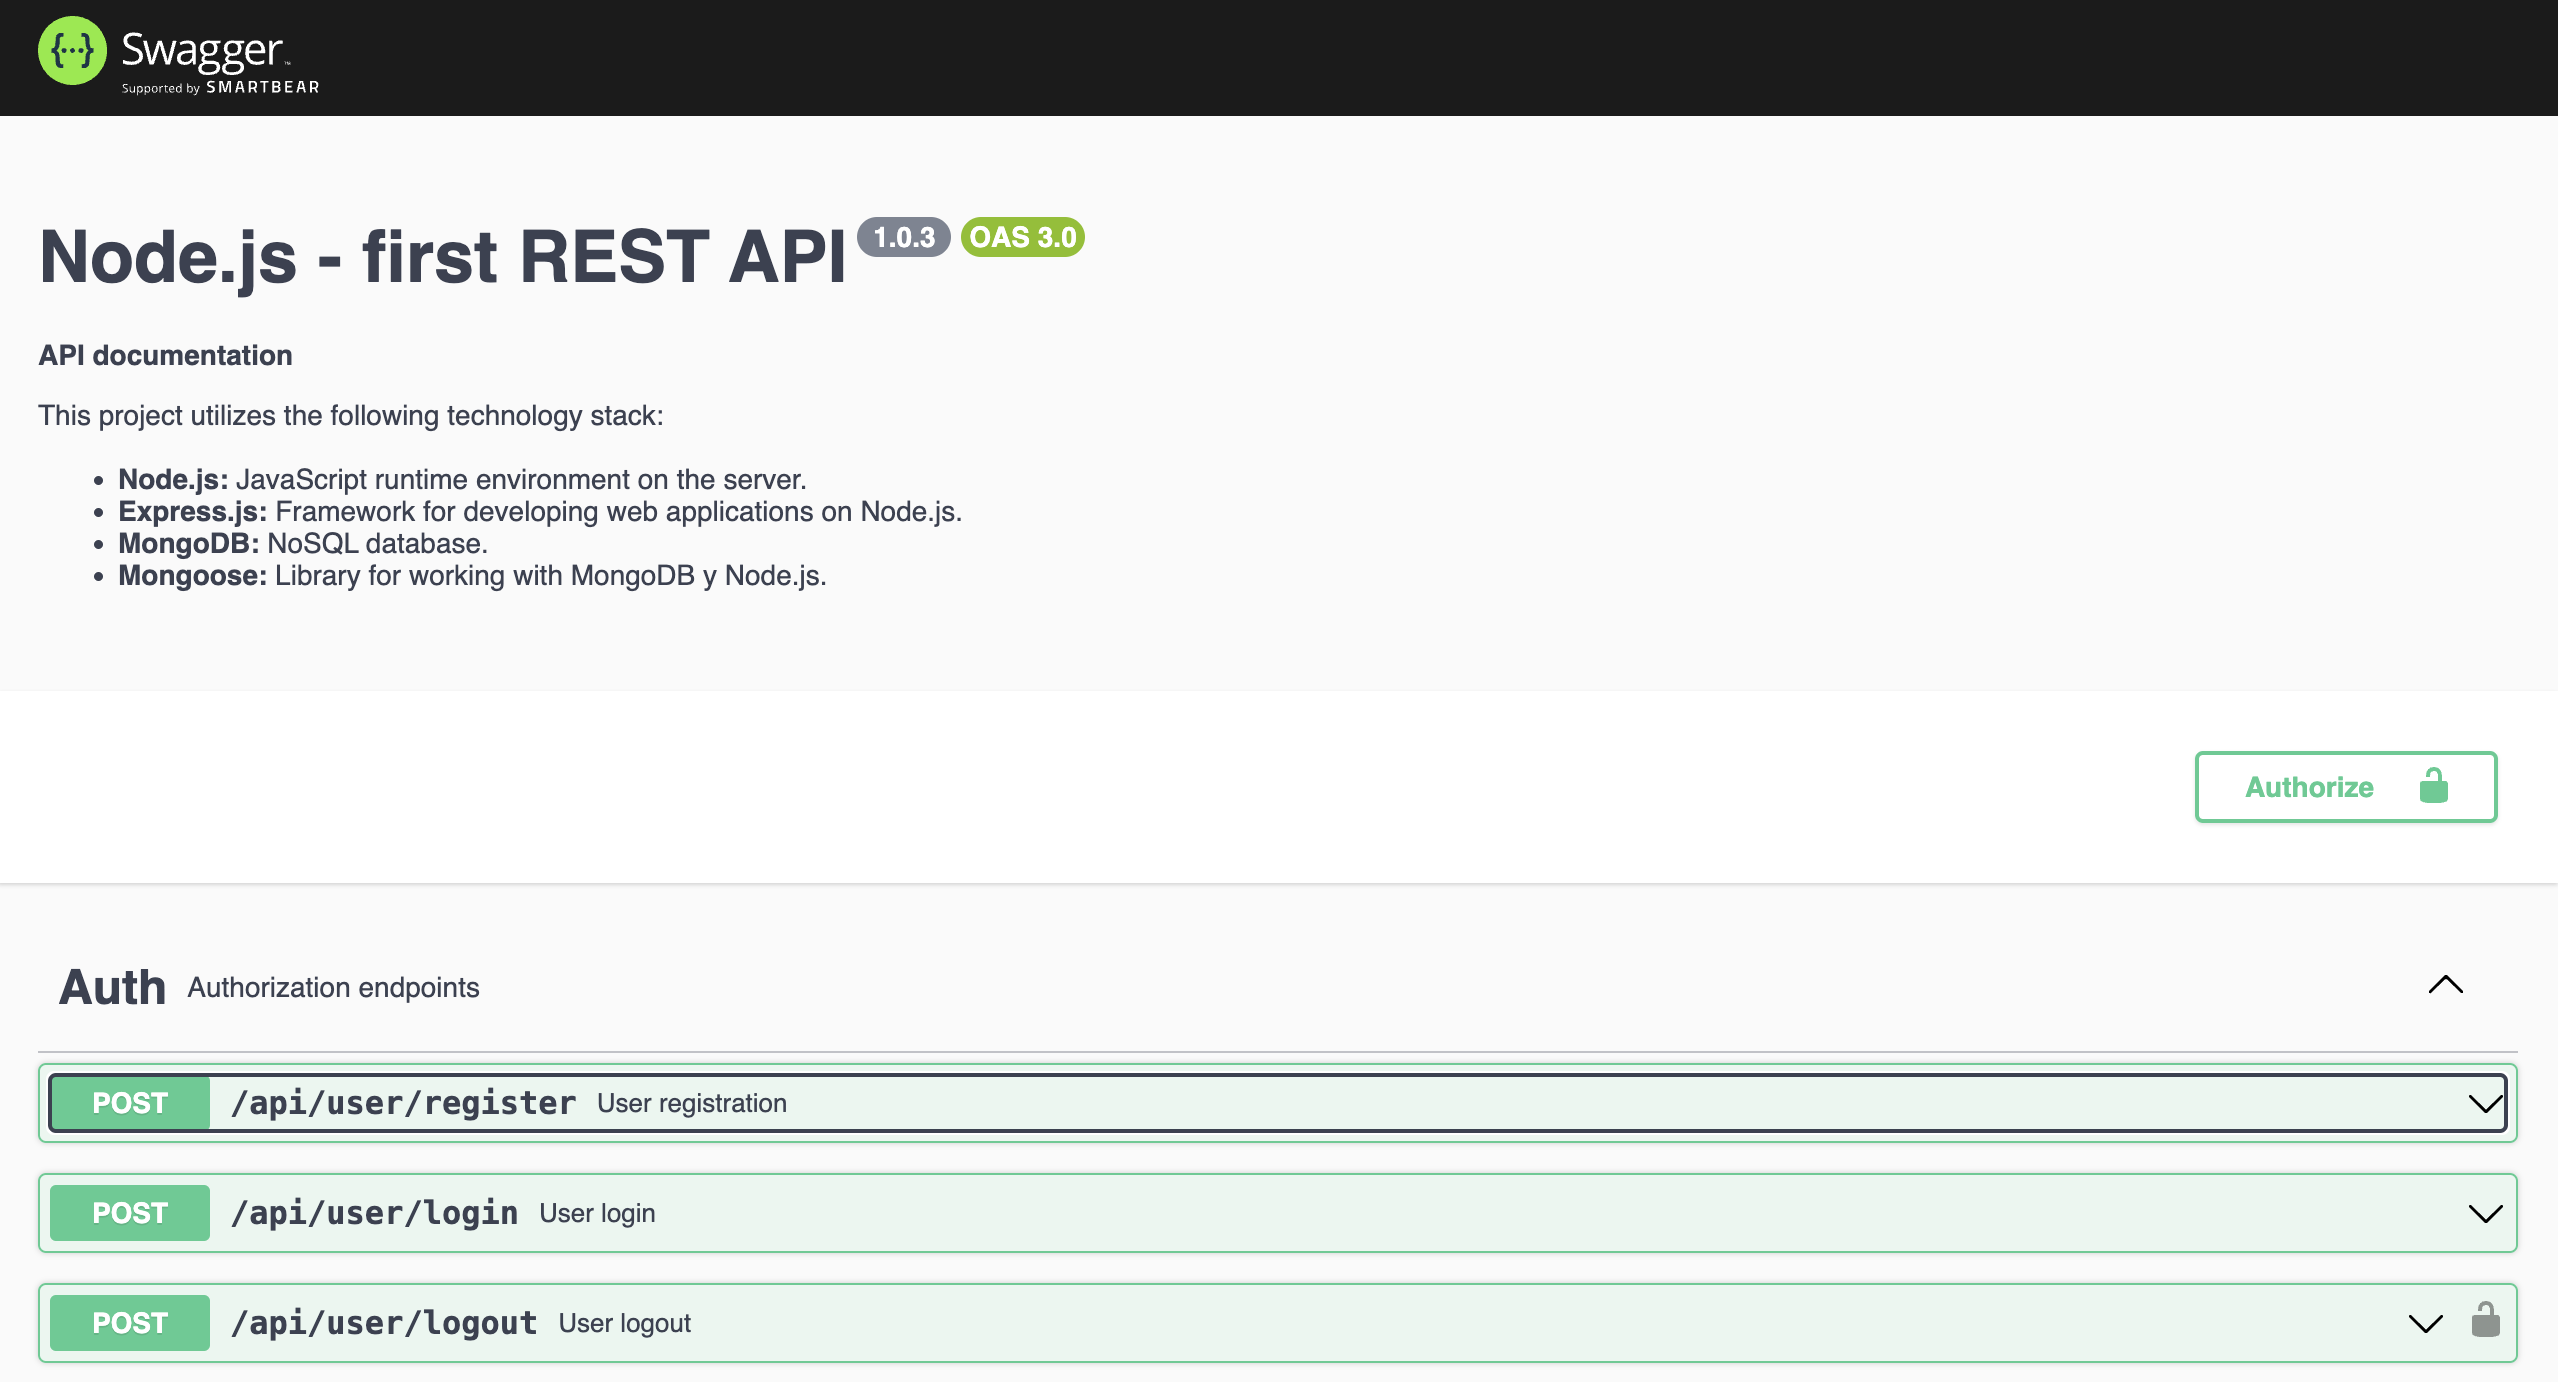Image resolution: width=2558 pixels, height=1382 pixels.
Task: Open the /api/user/login path link
Action: 374,1213
